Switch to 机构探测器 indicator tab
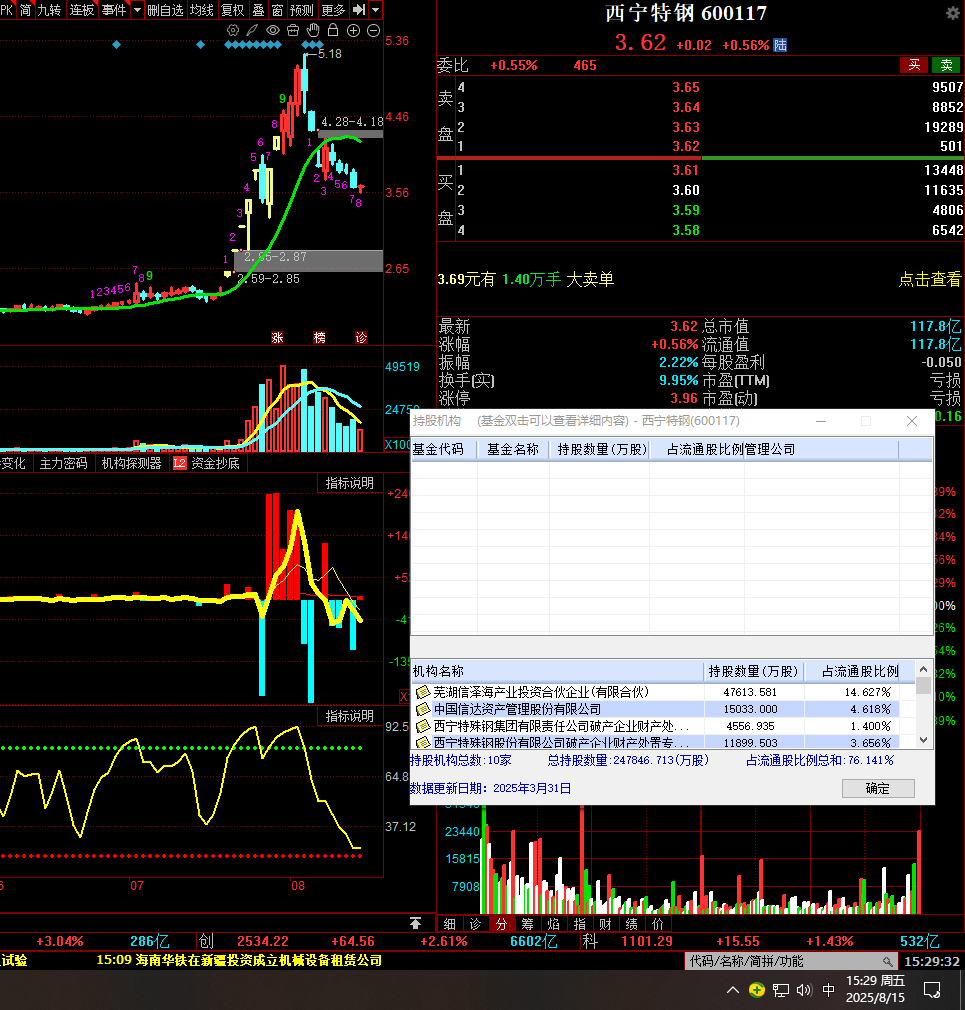The width and height of the screenshot is (965, 1010). pos(131,463)
